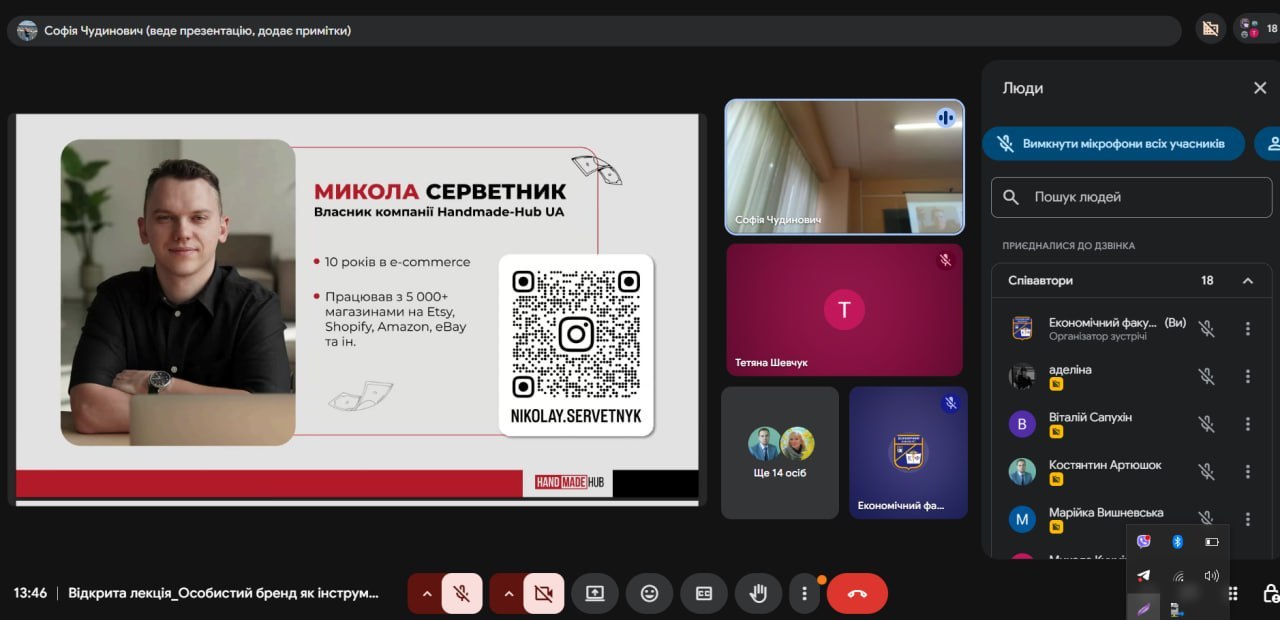This screenshot has height=620, width=1280.
Task: Click muted mic icon for Костянтин Артюшок
Action: 1207,471
